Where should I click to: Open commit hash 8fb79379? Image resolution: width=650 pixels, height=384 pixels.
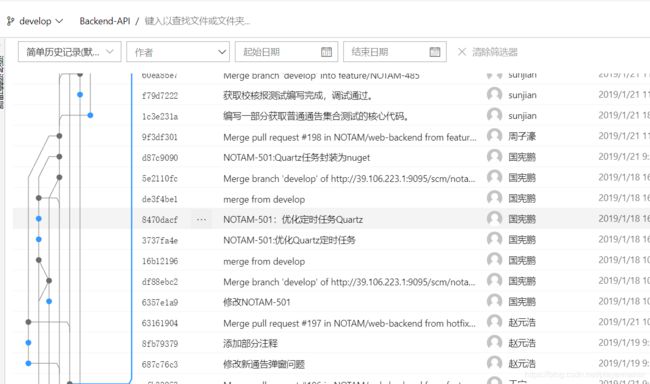160,344
